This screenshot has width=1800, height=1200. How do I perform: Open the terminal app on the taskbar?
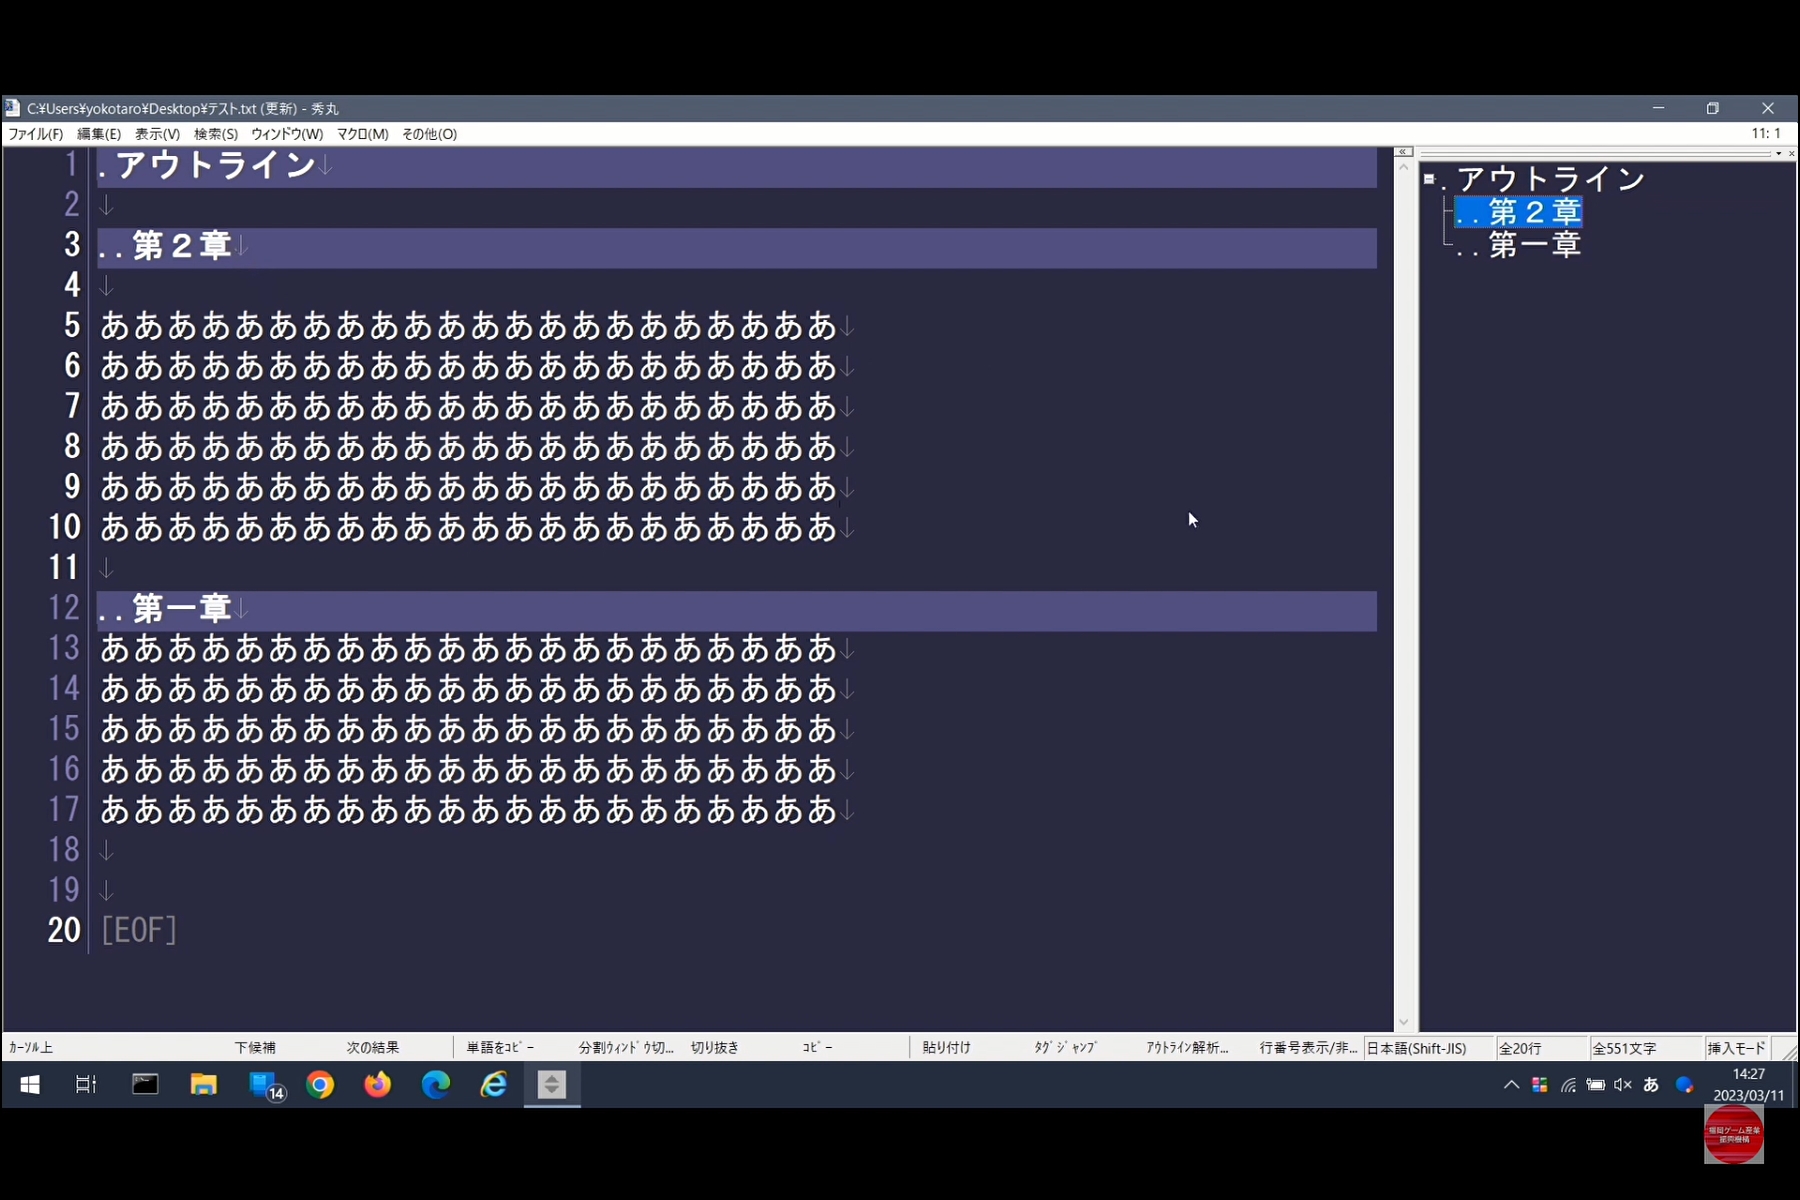coord(145,1085)
